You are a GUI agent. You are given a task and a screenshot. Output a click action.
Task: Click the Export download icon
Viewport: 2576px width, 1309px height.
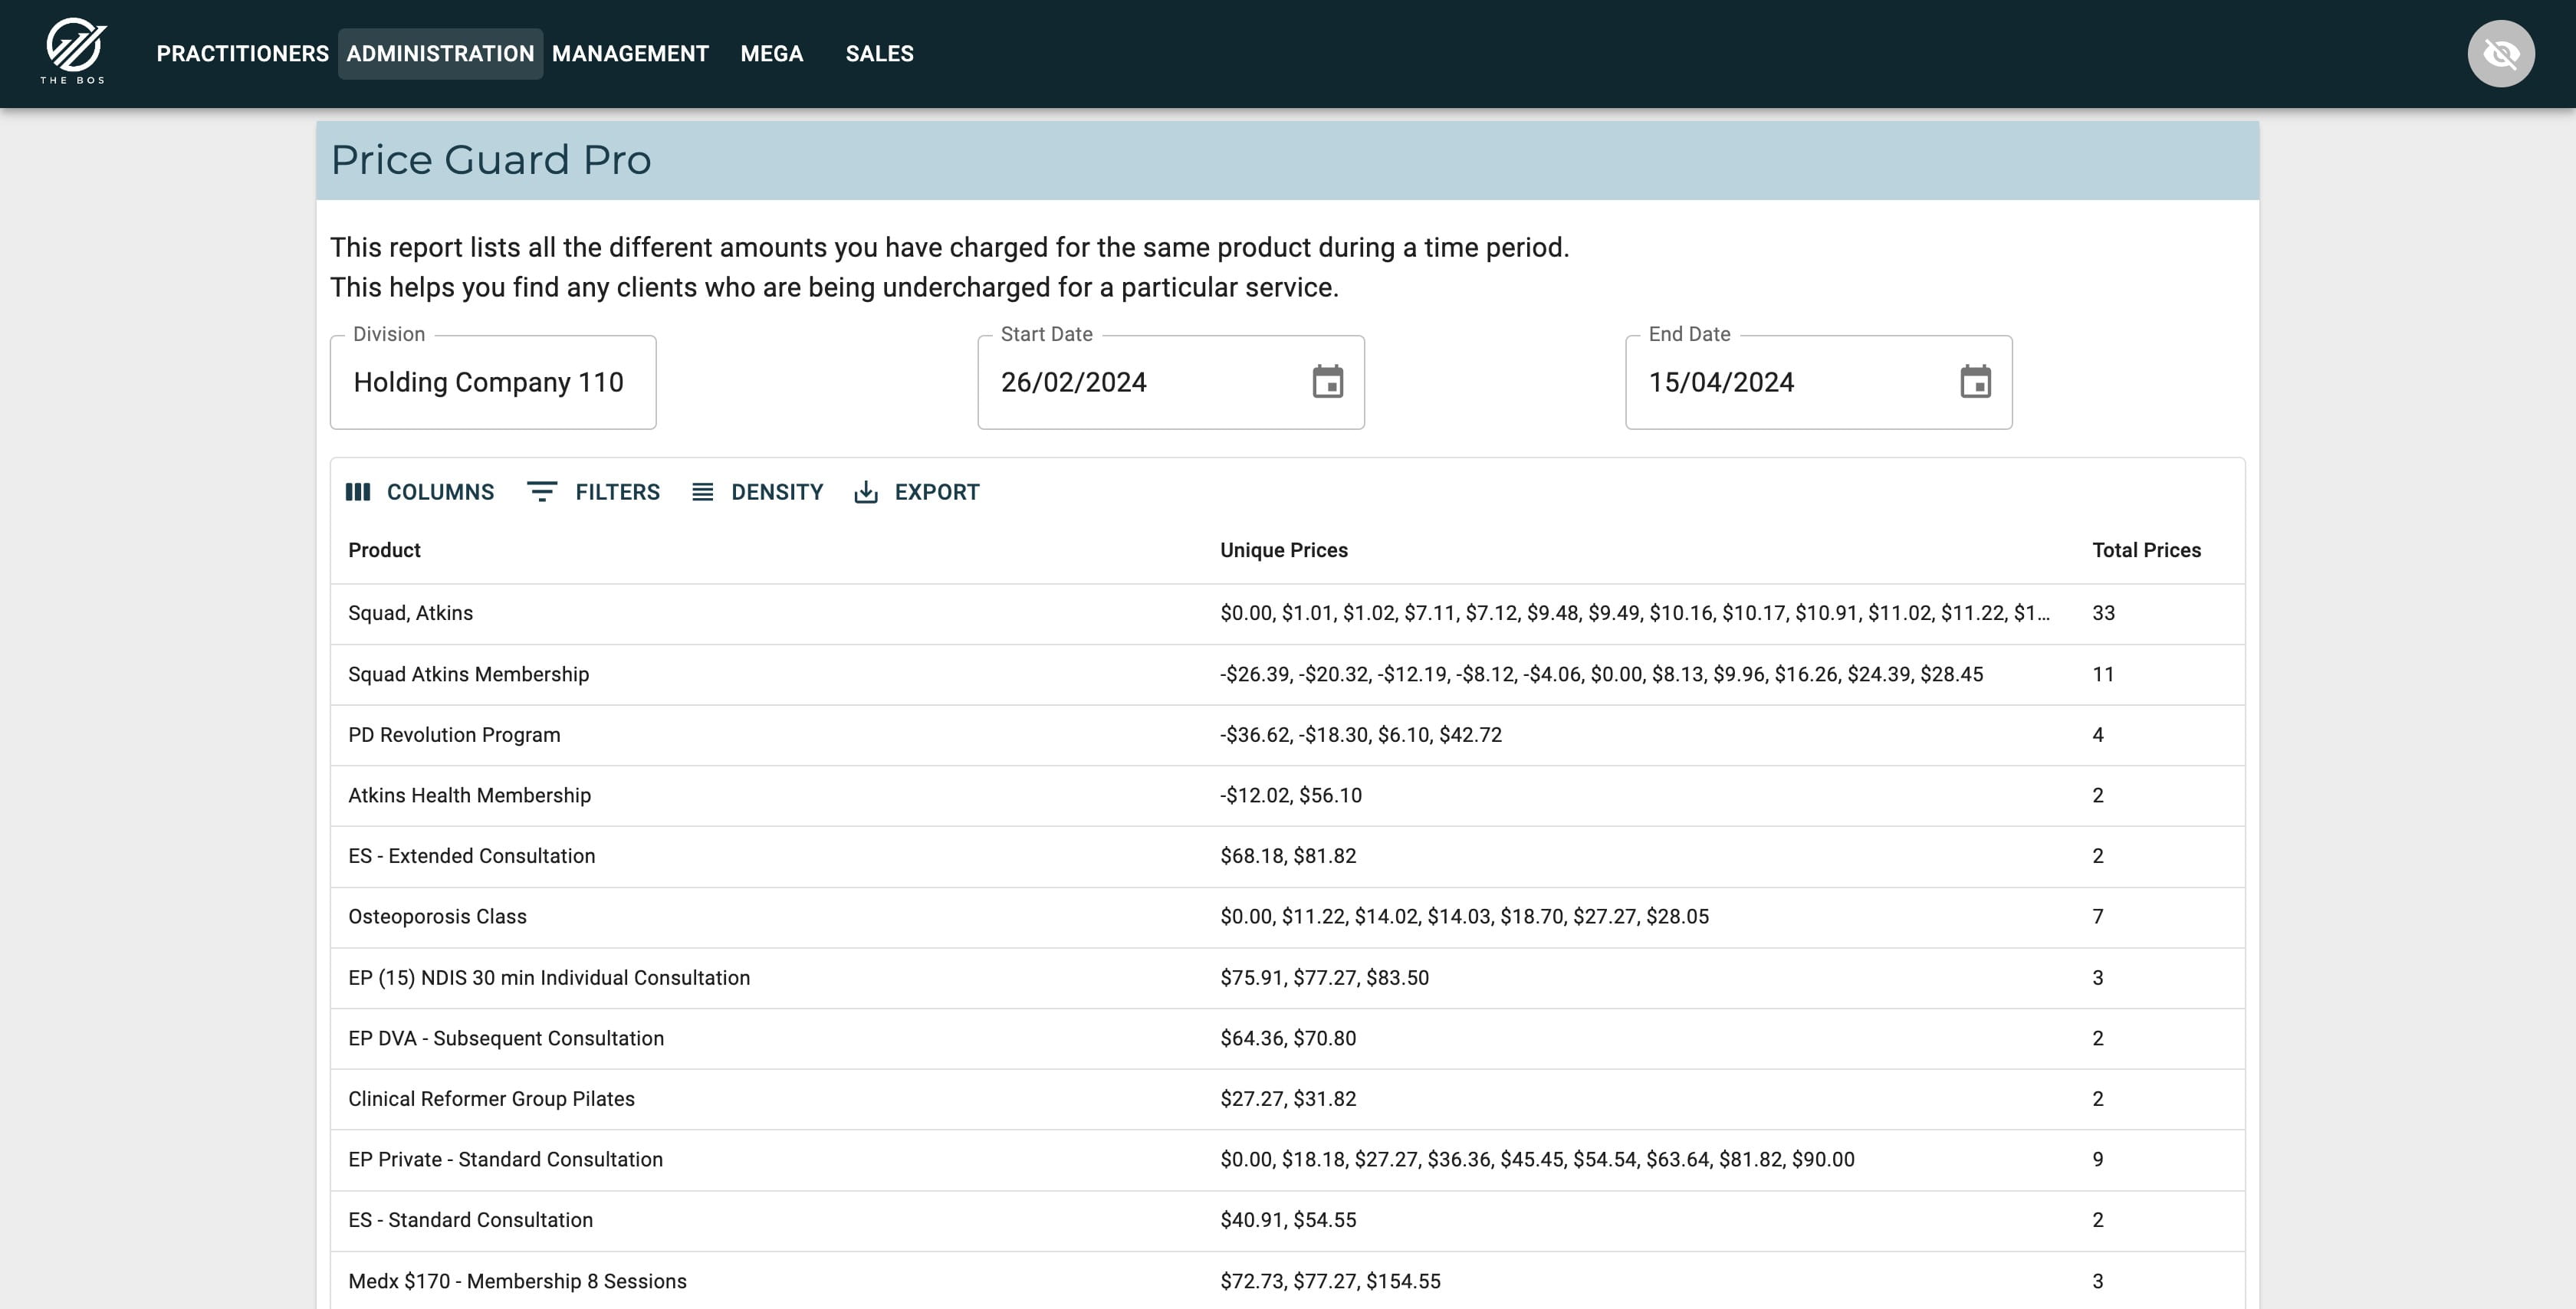[x=866, y=492]
